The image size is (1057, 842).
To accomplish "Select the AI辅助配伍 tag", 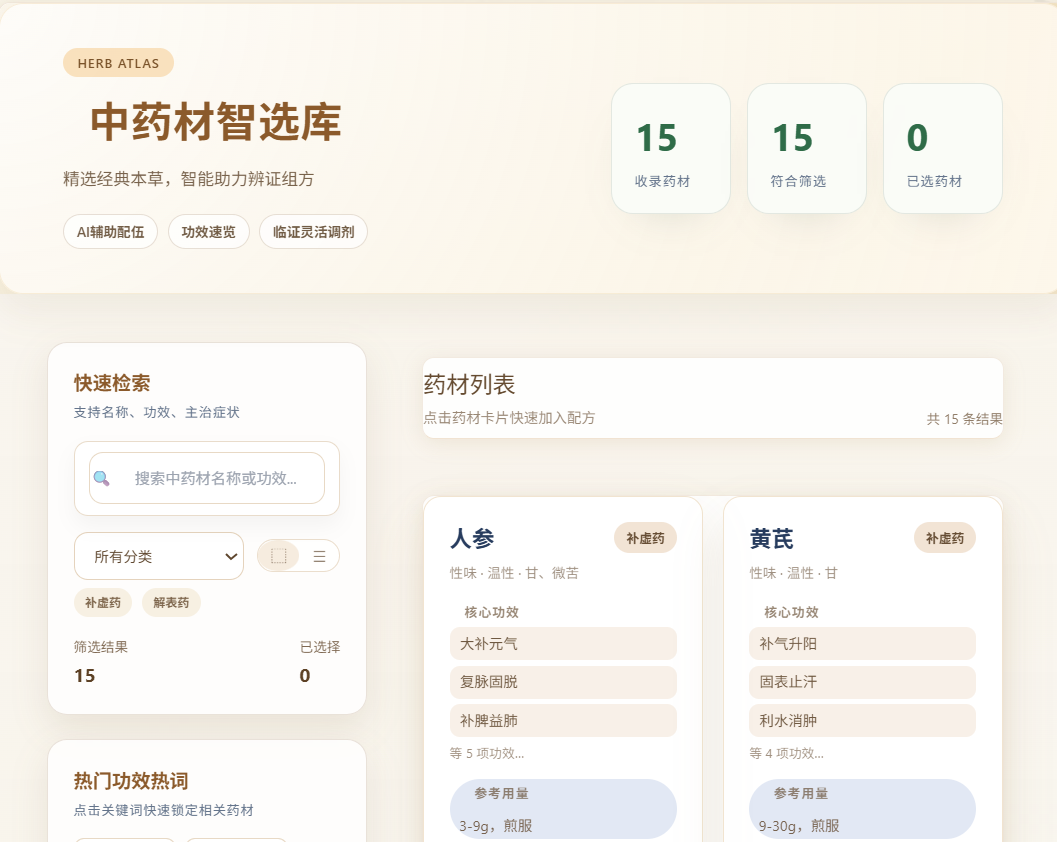I will pyautogui.click(x=110, y=232).
